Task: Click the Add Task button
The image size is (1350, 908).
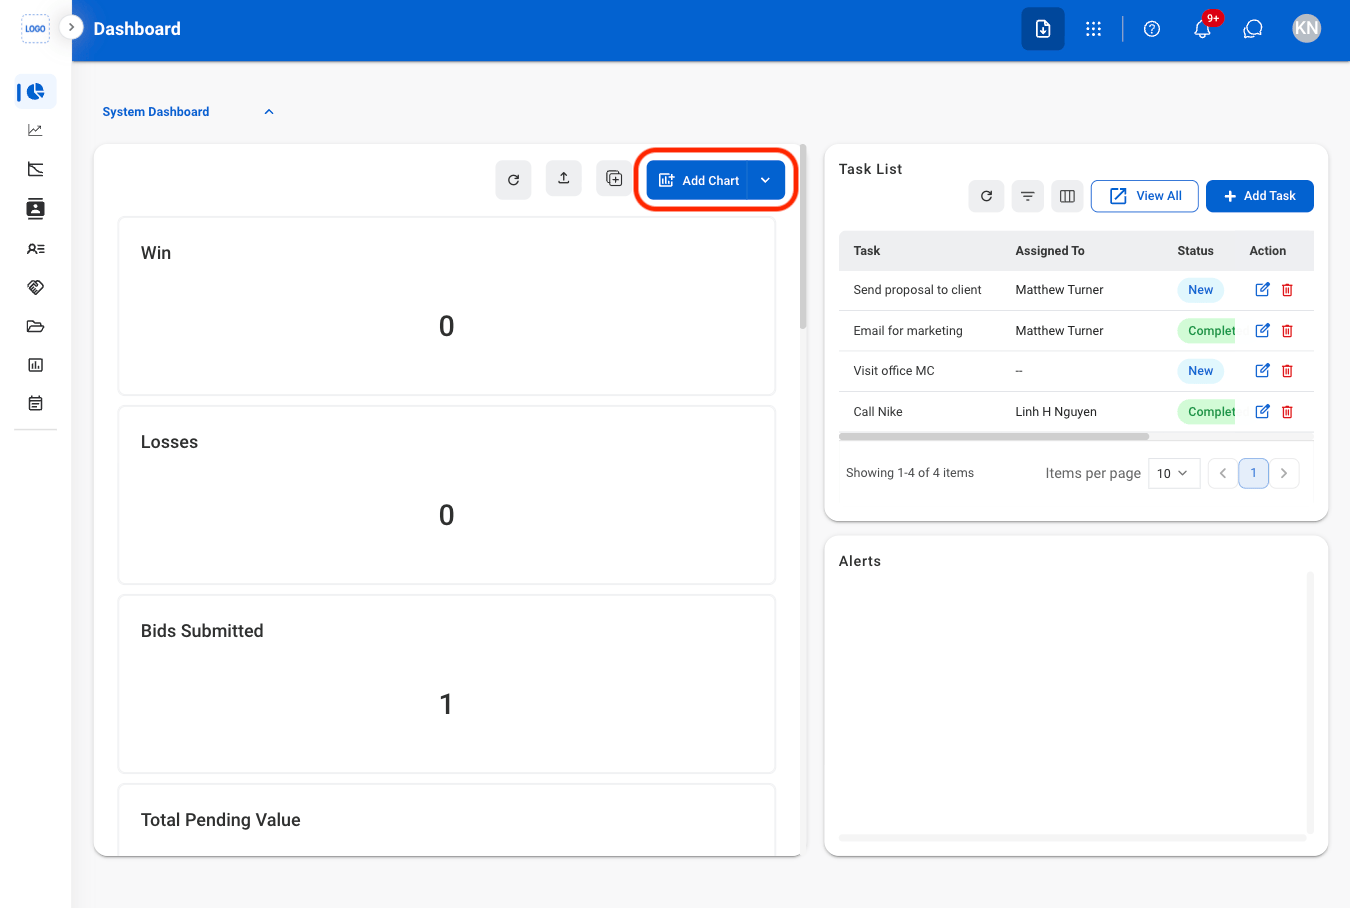Action: (1260, 196)
